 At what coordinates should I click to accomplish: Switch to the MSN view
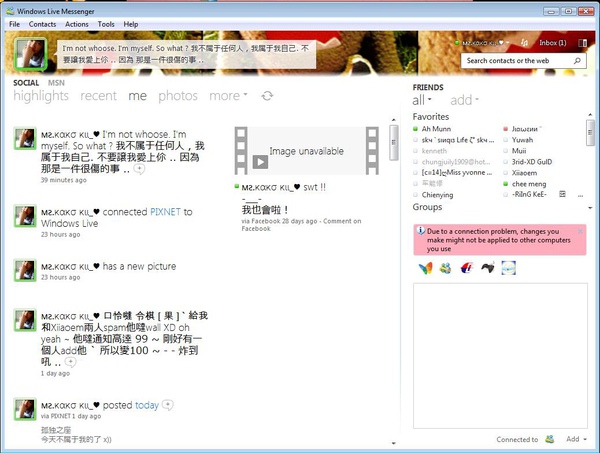[56, 83]
